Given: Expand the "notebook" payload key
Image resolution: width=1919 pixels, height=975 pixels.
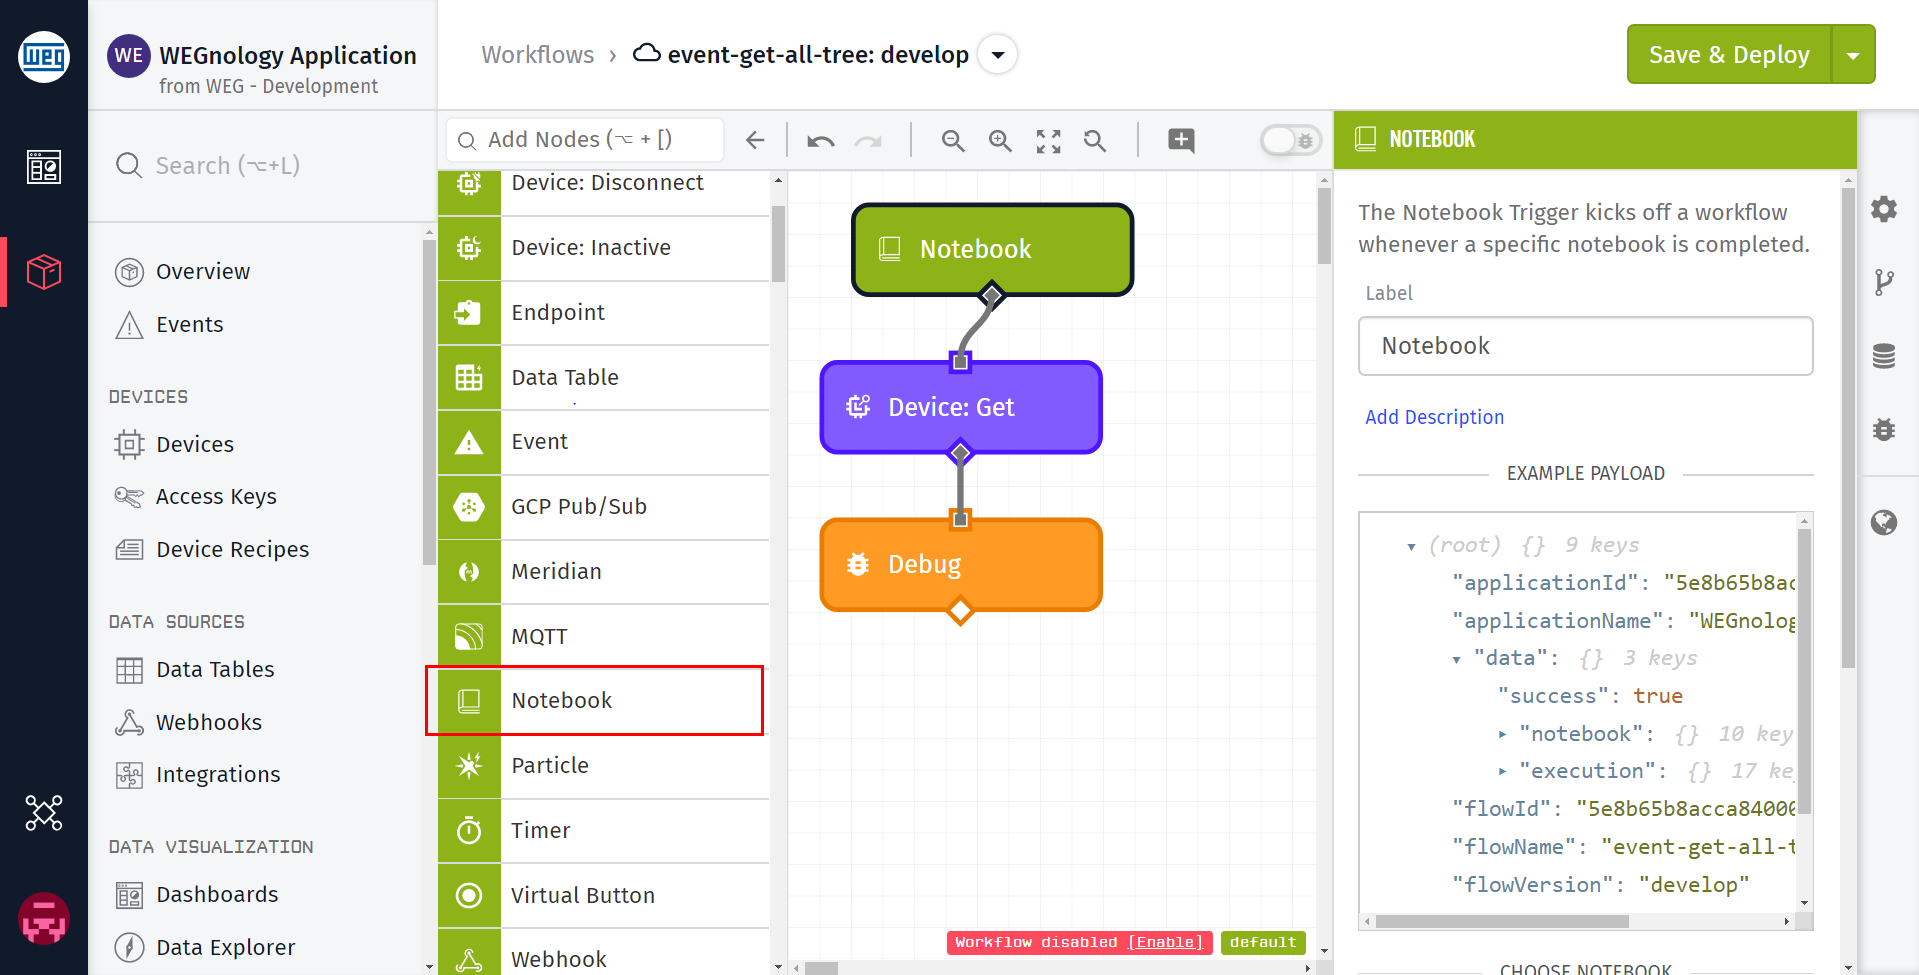Looking at the screenshot, I should point(1502,735).
